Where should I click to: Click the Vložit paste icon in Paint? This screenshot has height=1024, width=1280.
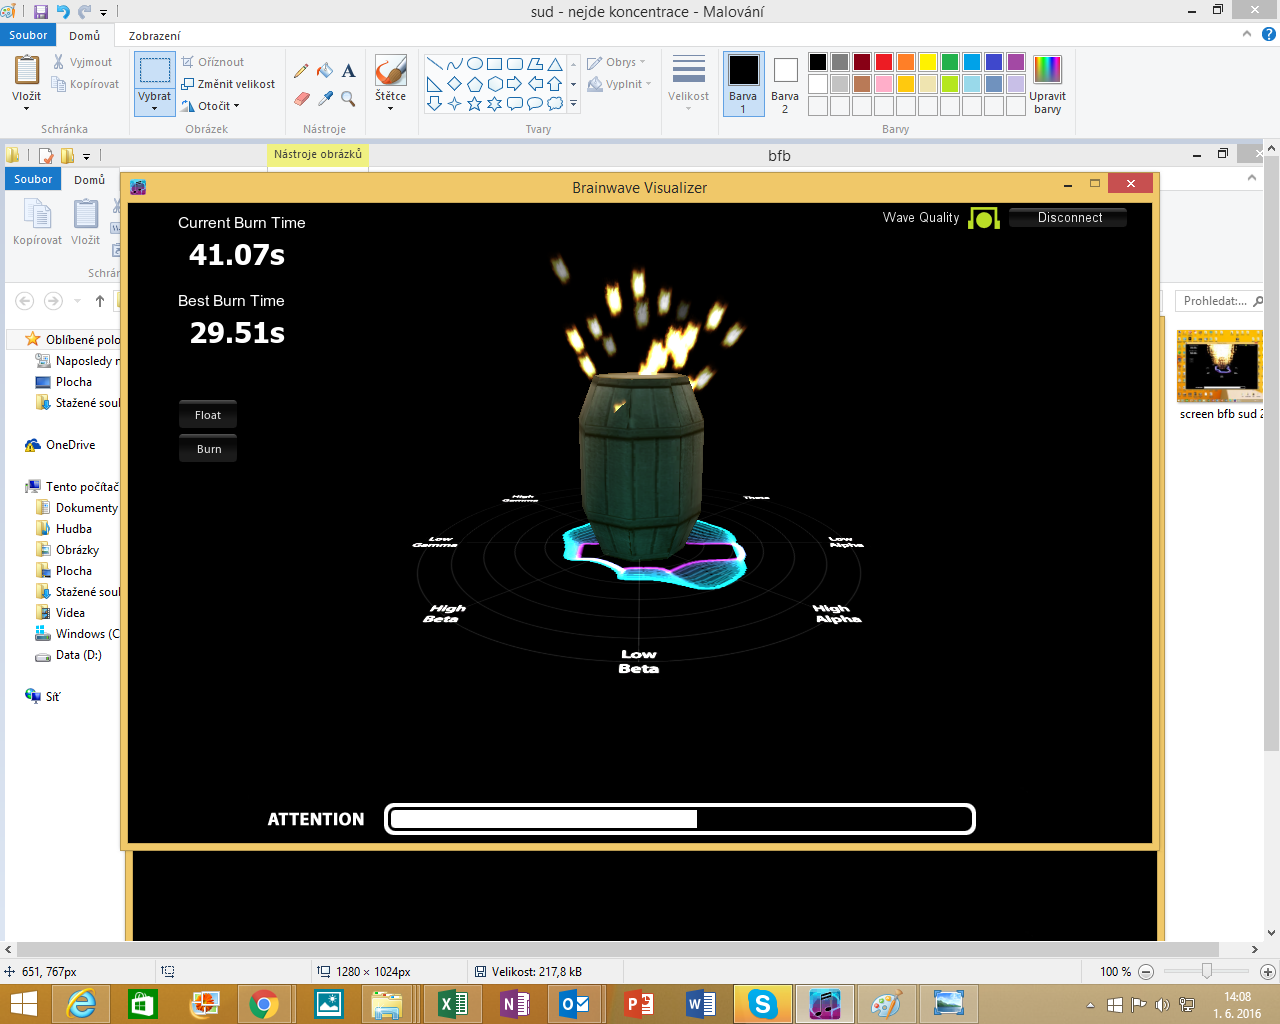click(x=27, y=71)
